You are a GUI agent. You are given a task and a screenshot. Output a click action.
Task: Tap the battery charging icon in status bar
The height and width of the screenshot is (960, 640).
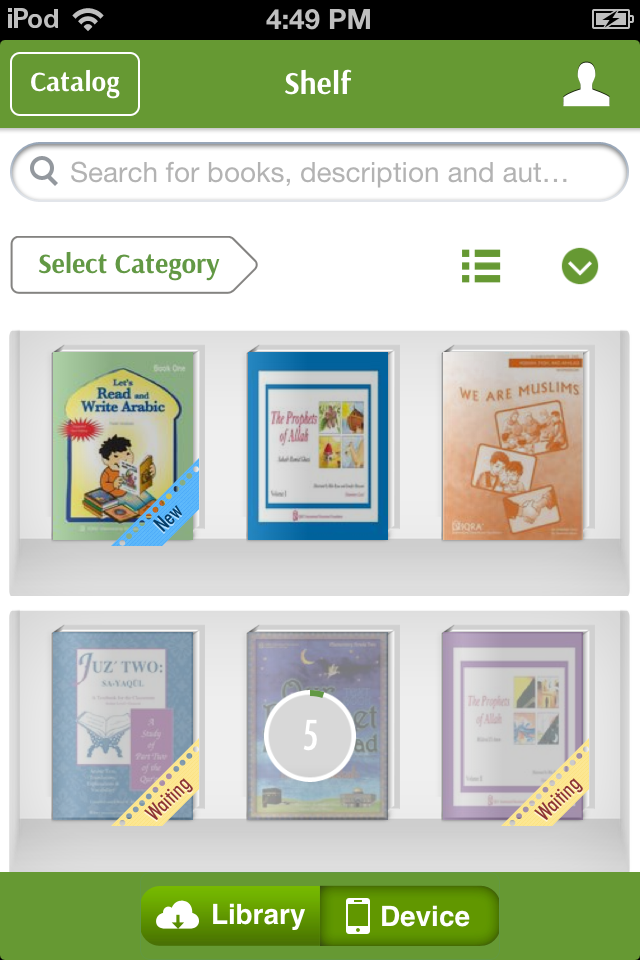pos(612,19)
